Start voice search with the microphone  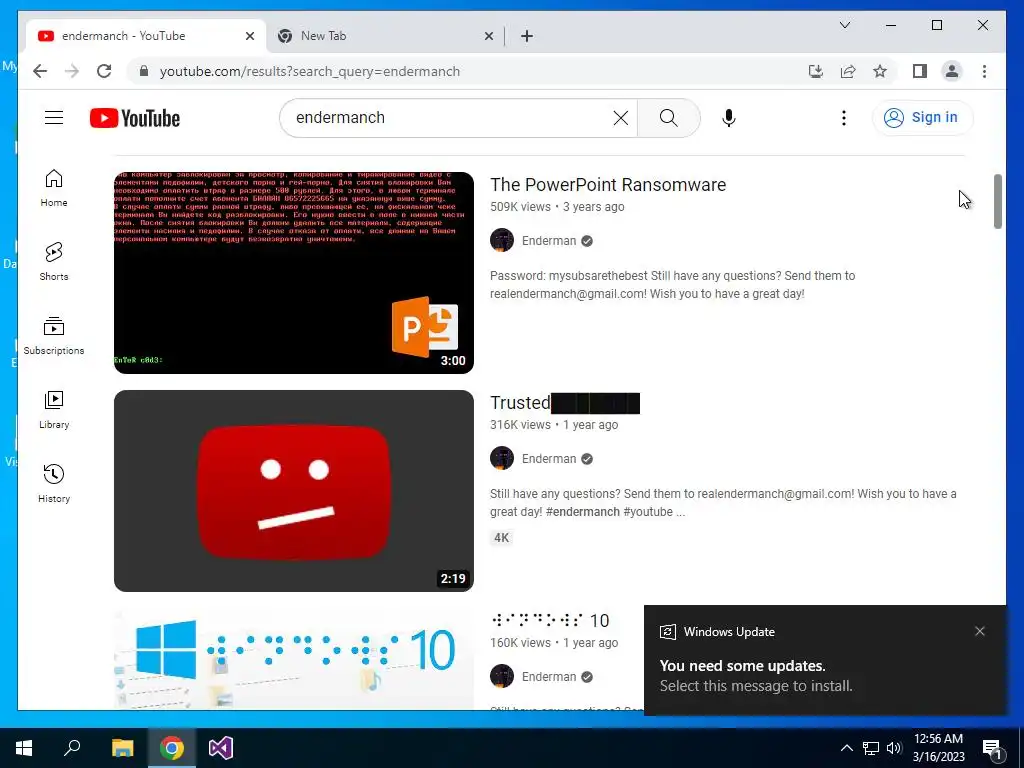[729, 118]
